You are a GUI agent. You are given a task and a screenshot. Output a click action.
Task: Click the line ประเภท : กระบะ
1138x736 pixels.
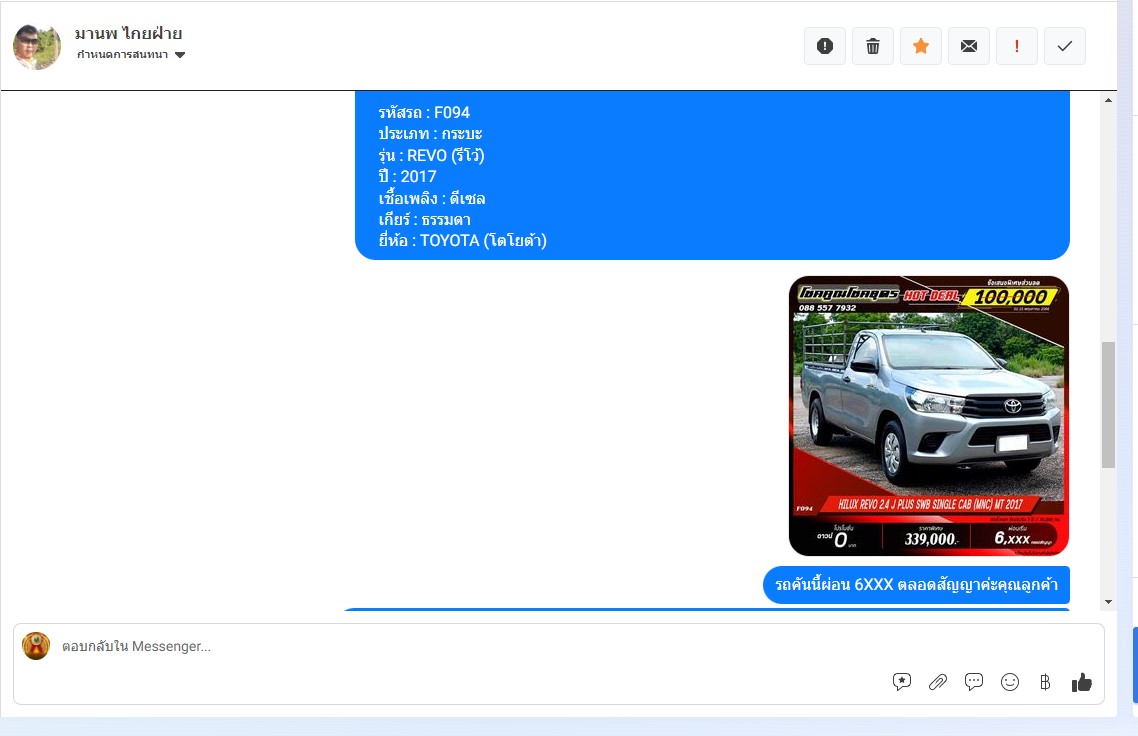[430, 134]
